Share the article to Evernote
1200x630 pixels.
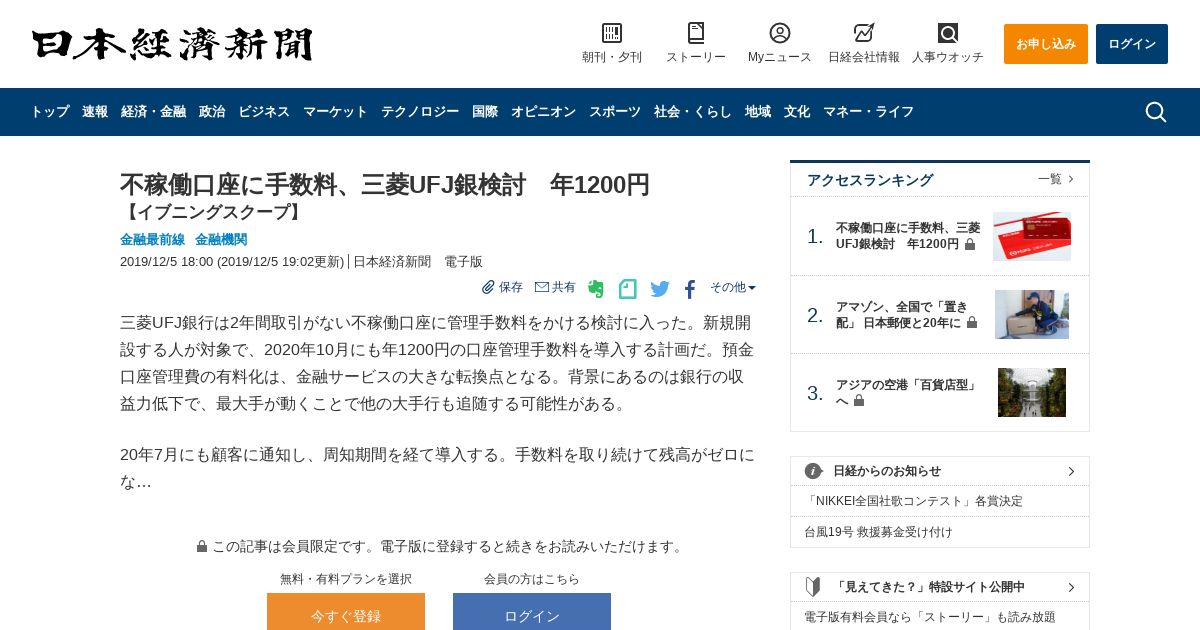click(596, 289)
